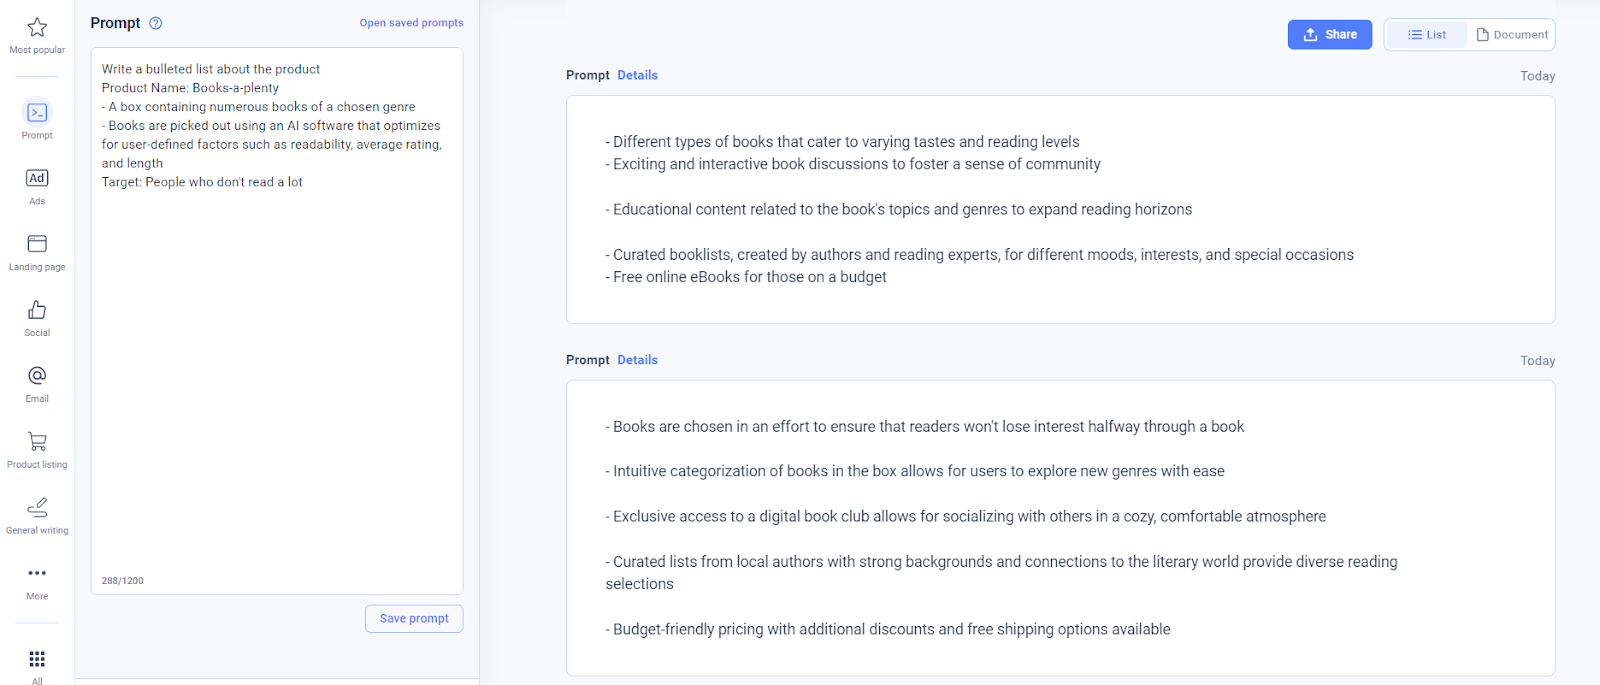Click the help question mark beside Prompt
The image size is (1600, 685).
156,23
